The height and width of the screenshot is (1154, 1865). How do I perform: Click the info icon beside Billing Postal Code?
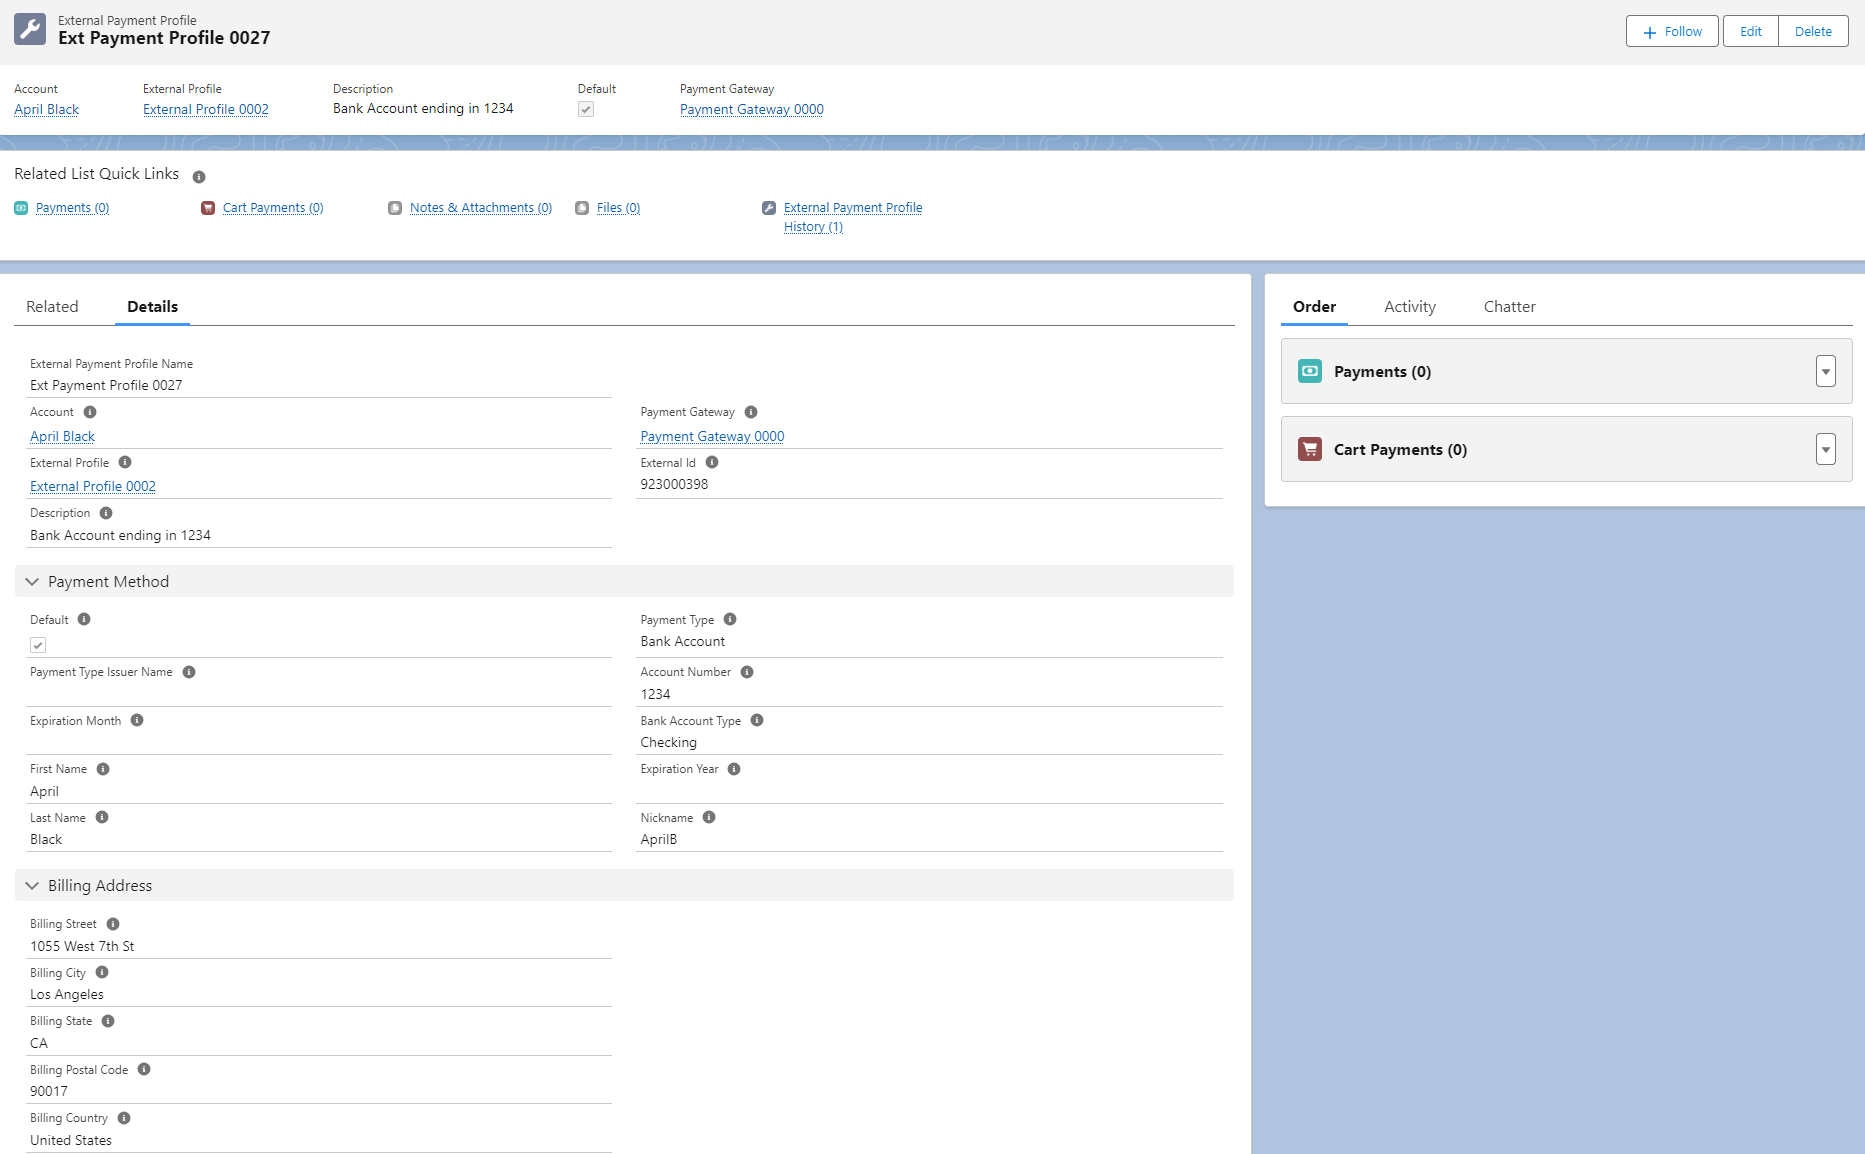click(x=144, y=1069)
